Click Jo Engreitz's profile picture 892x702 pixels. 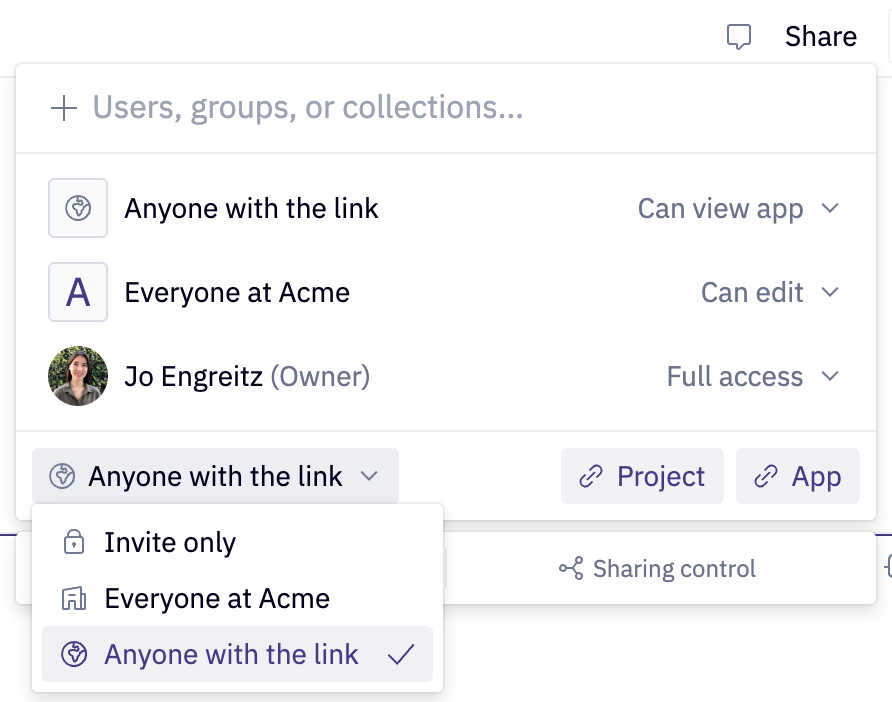click(x=78, y=376)
